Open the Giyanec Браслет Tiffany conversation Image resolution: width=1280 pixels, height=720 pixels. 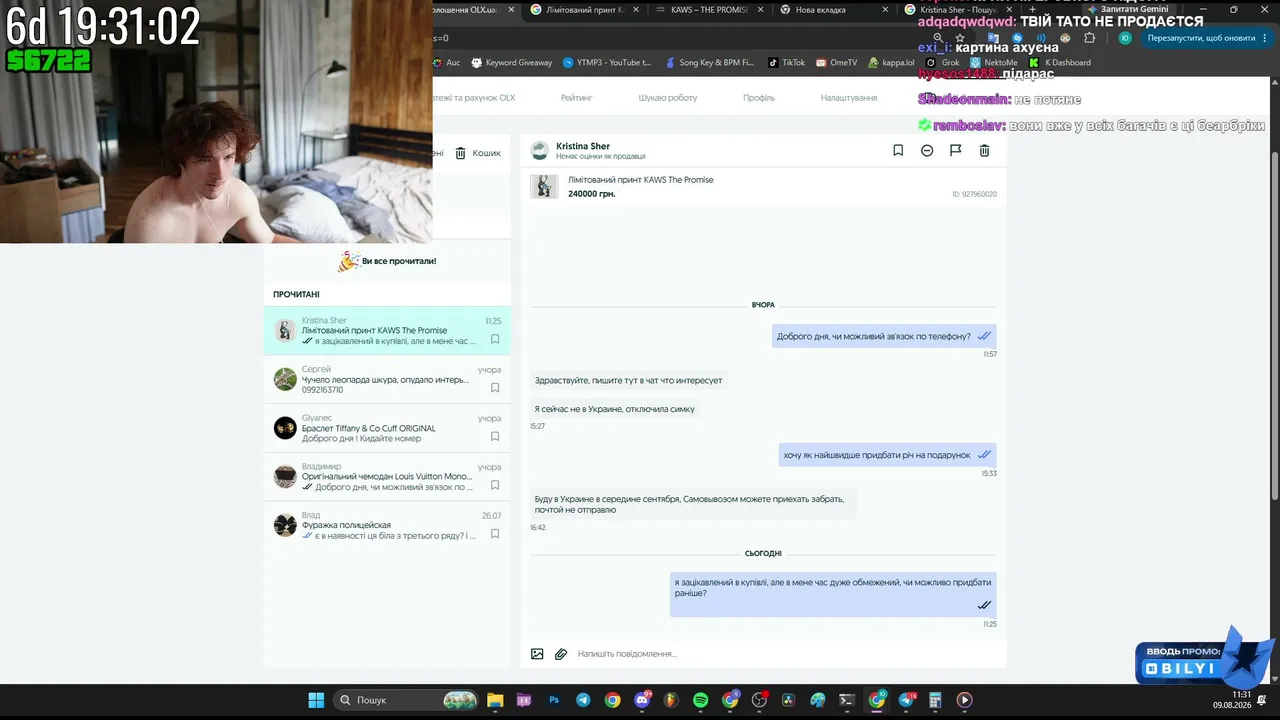[x=387, y=428]
